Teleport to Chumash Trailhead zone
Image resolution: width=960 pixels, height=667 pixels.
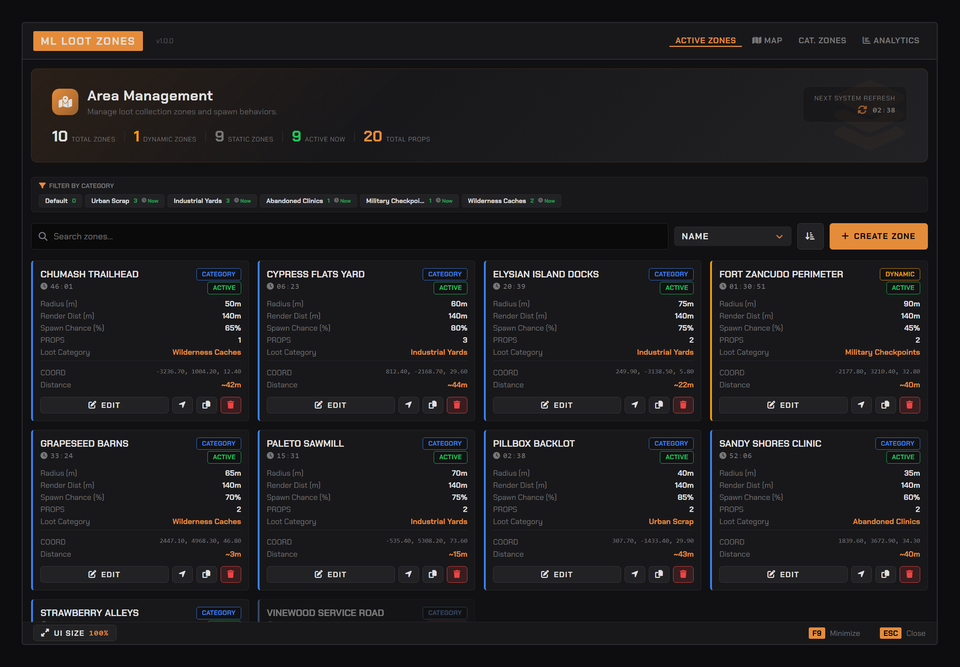(182, 405)
